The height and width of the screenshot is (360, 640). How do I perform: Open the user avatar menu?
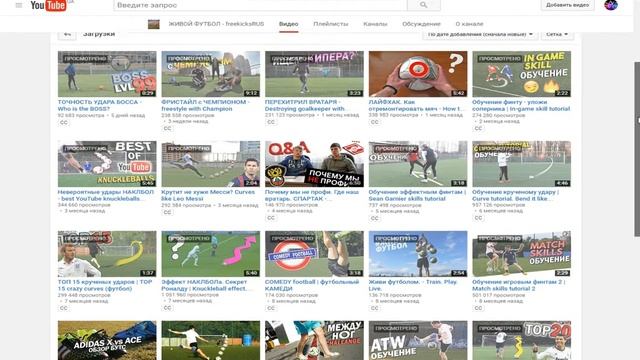611,5
